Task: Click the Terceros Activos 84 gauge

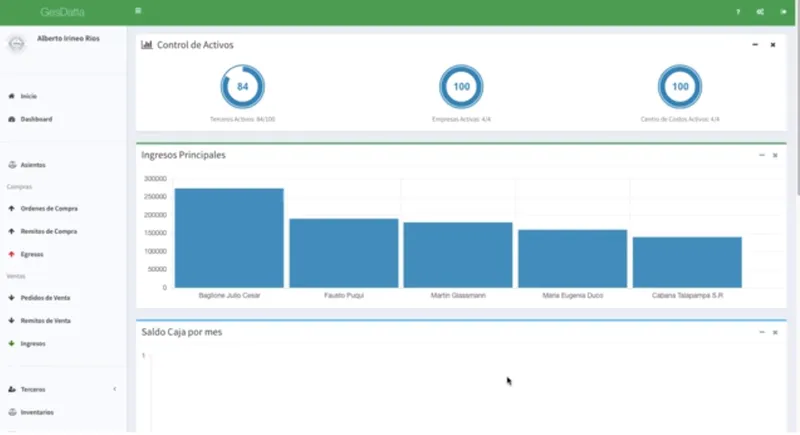Action: (242, 87)
